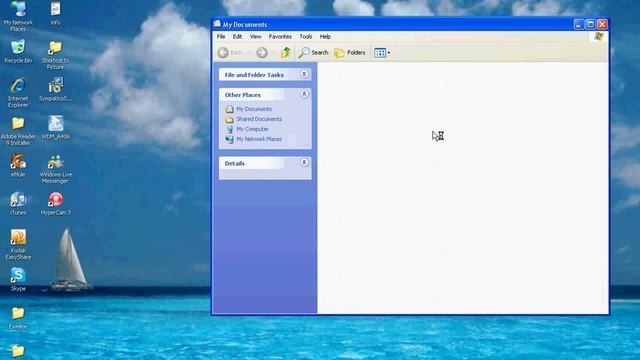This screenshot has height=360, width=640.
Task: Open the View menu
Action: pyautogui.click(x=256, y=36)
